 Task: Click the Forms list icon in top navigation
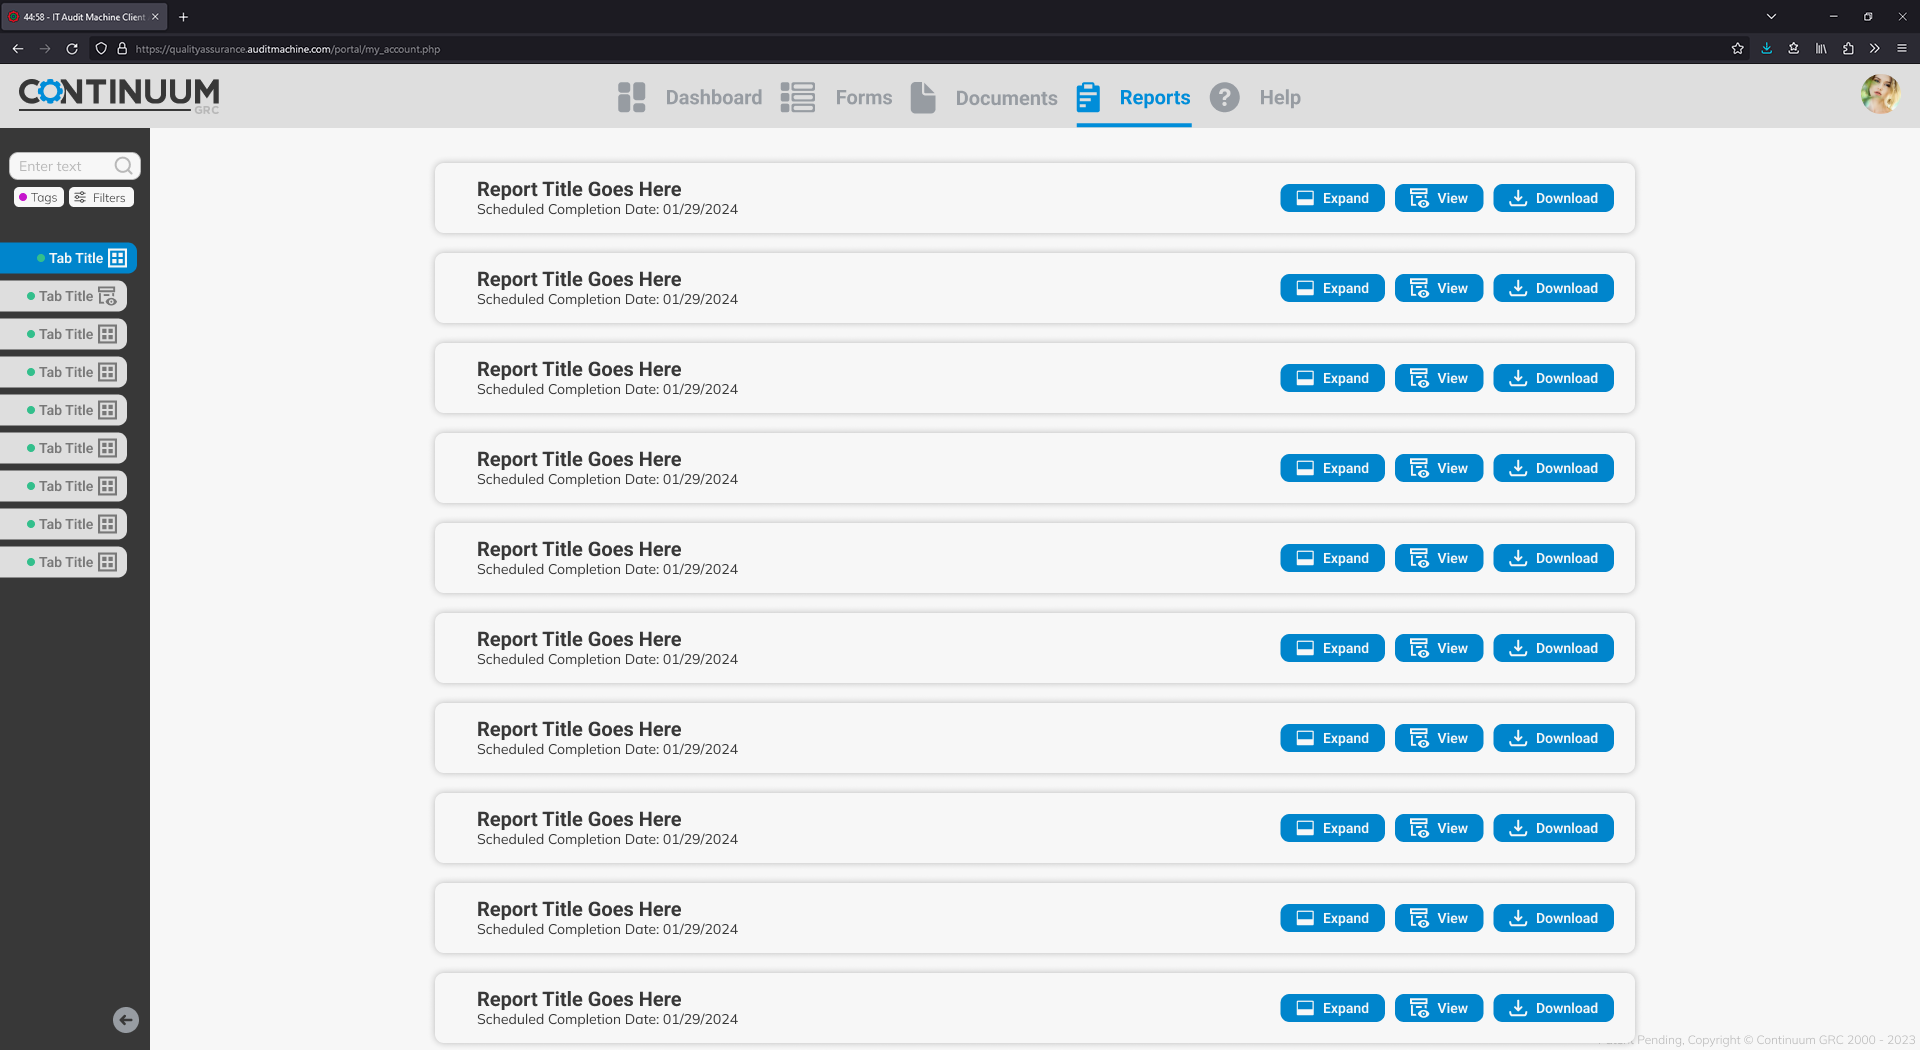(x=797, y=97)
